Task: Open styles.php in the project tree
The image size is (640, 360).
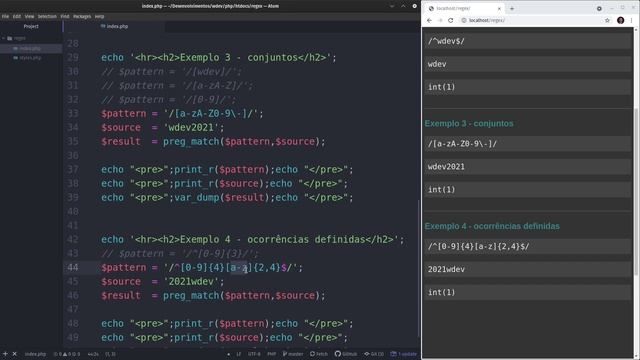Action: coord(30,58)
